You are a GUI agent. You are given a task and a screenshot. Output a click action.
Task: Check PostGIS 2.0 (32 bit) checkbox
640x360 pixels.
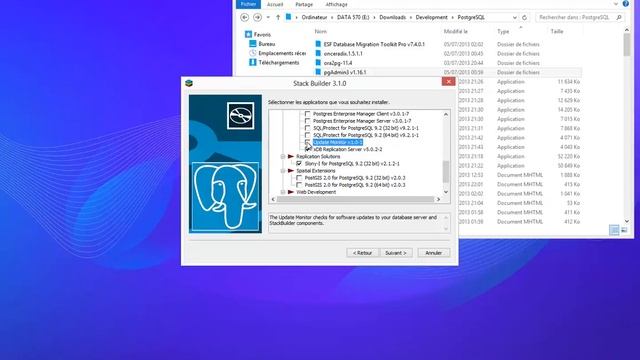[x=299, y=178]
